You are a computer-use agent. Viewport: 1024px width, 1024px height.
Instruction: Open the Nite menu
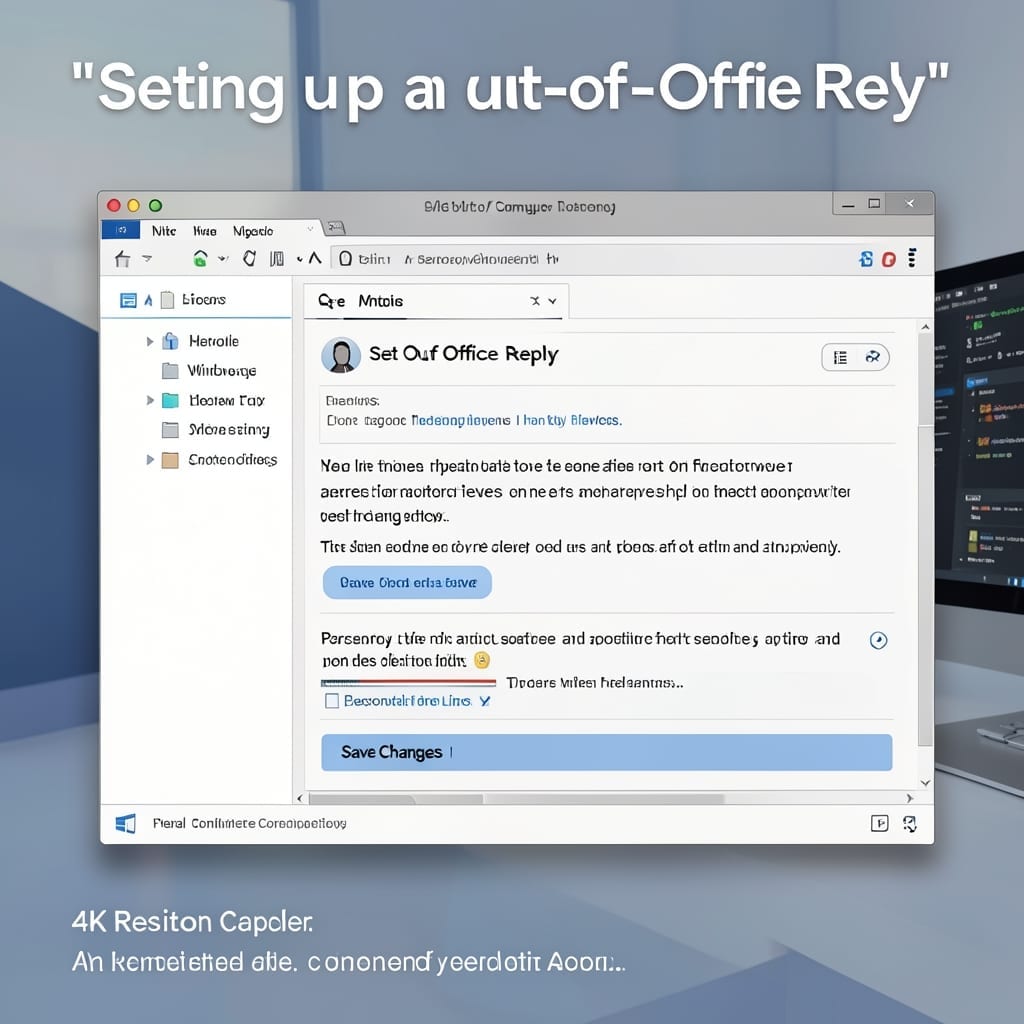click(164, 231)
